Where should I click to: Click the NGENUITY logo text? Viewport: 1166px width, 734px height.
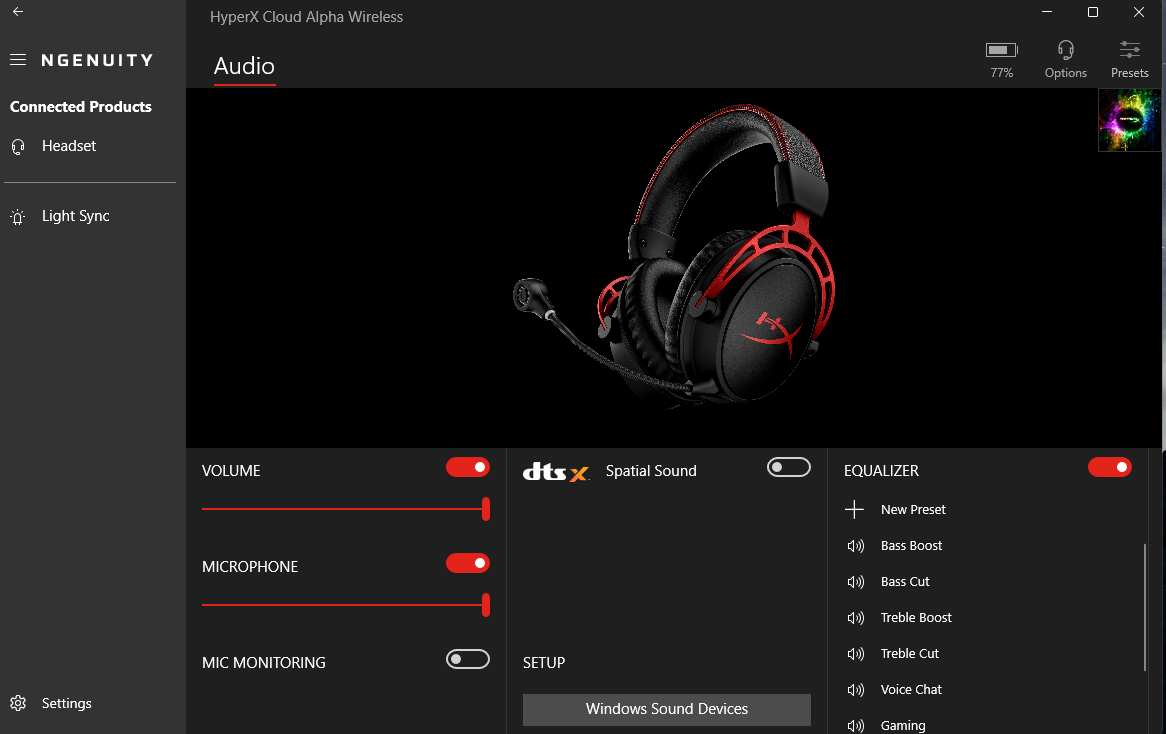[97, 60]
